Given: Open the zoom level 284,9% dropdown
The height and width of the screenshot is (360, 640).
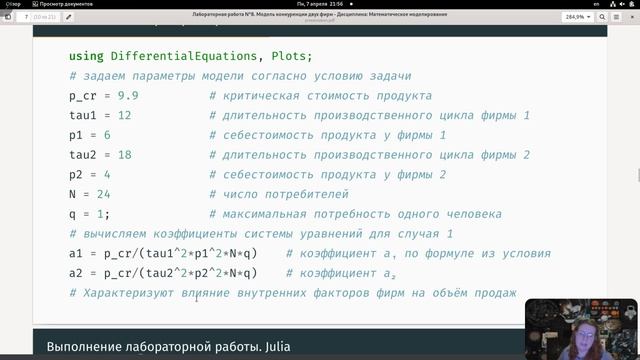Looking at the screenshot, I should click(x=578, y=17).
